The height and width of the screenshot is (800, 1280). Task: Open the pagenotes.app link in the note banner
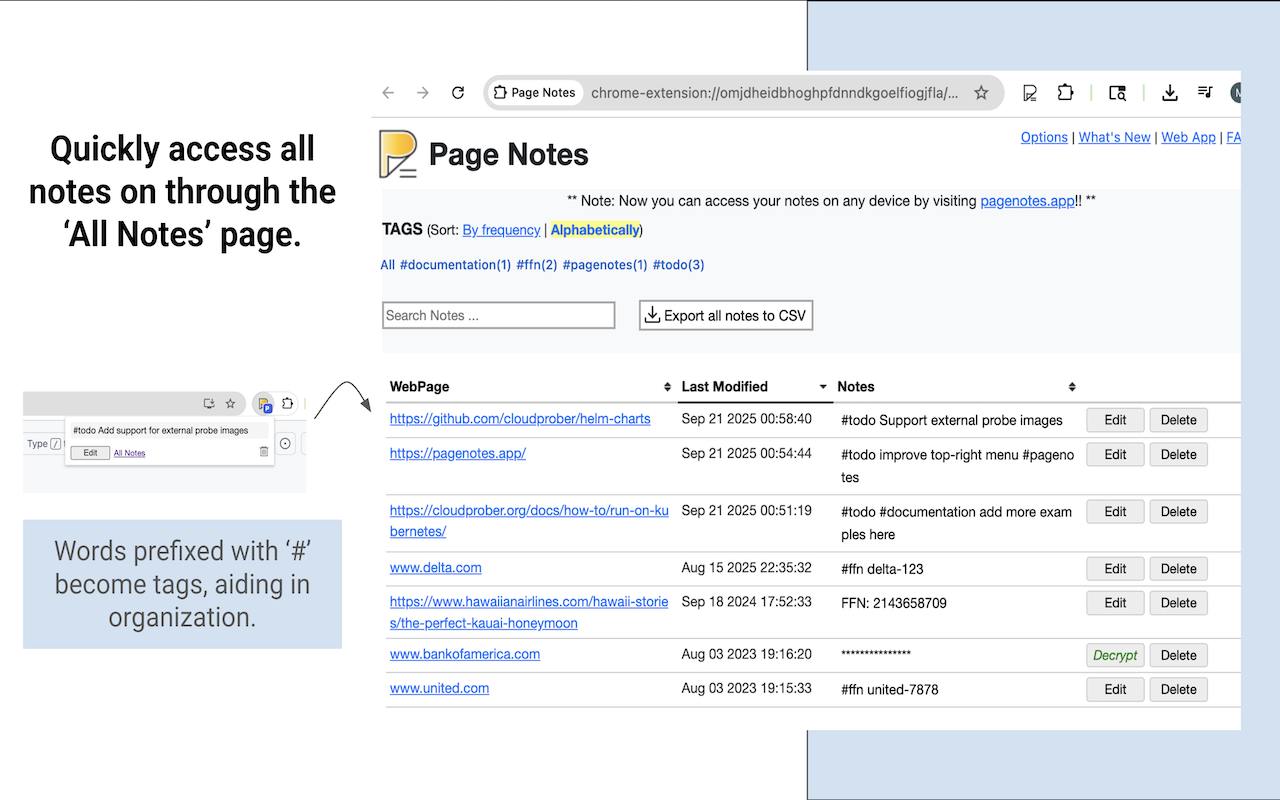click(1026, 200)
